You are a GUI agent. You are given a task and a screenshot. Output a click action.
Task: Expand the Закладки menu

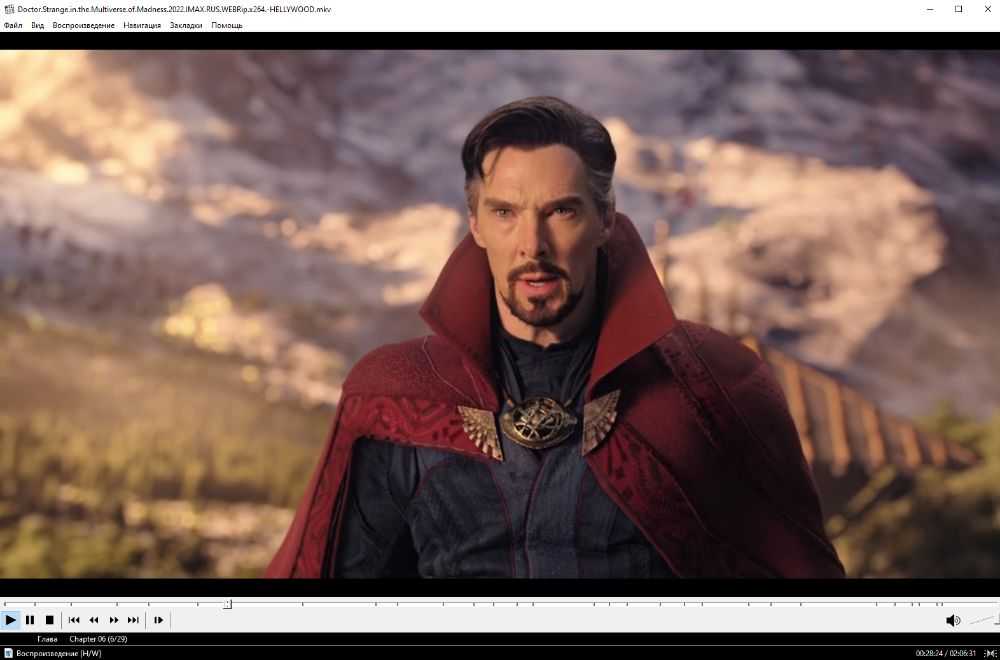(x=186, y=25)
